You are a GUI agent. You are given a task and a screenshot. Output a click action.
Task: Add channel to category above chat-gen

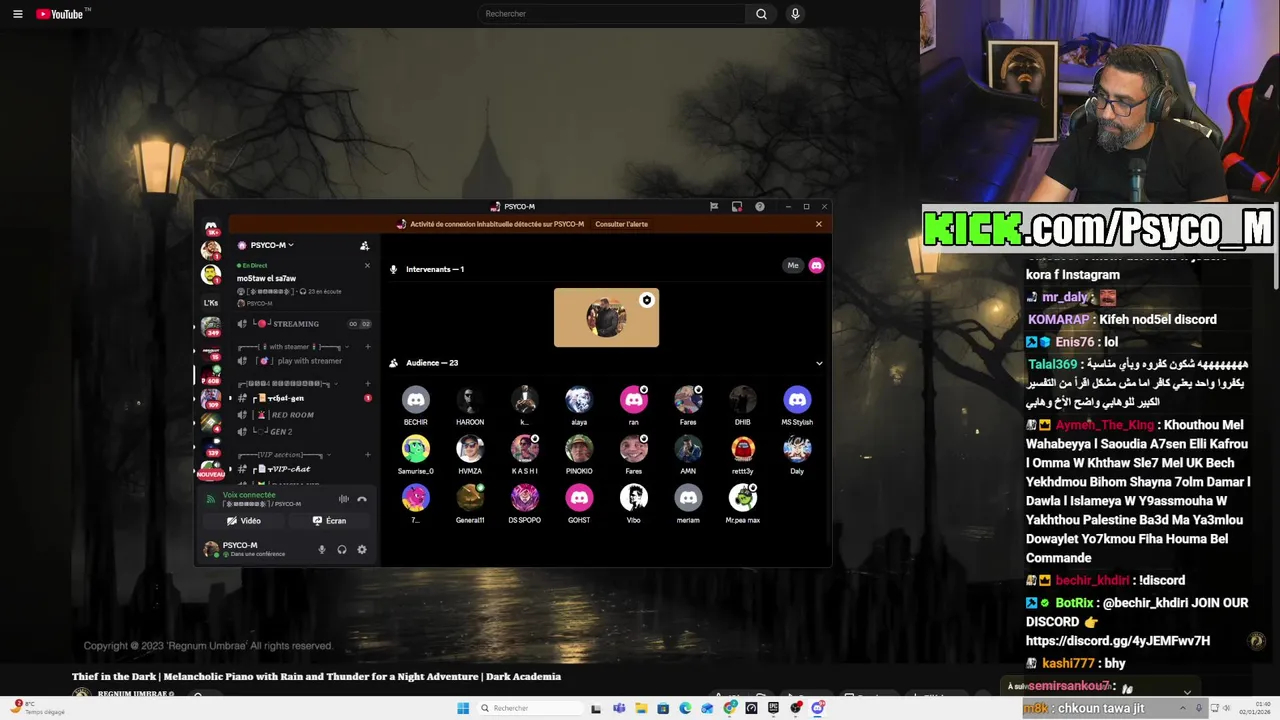coord(367,383)
